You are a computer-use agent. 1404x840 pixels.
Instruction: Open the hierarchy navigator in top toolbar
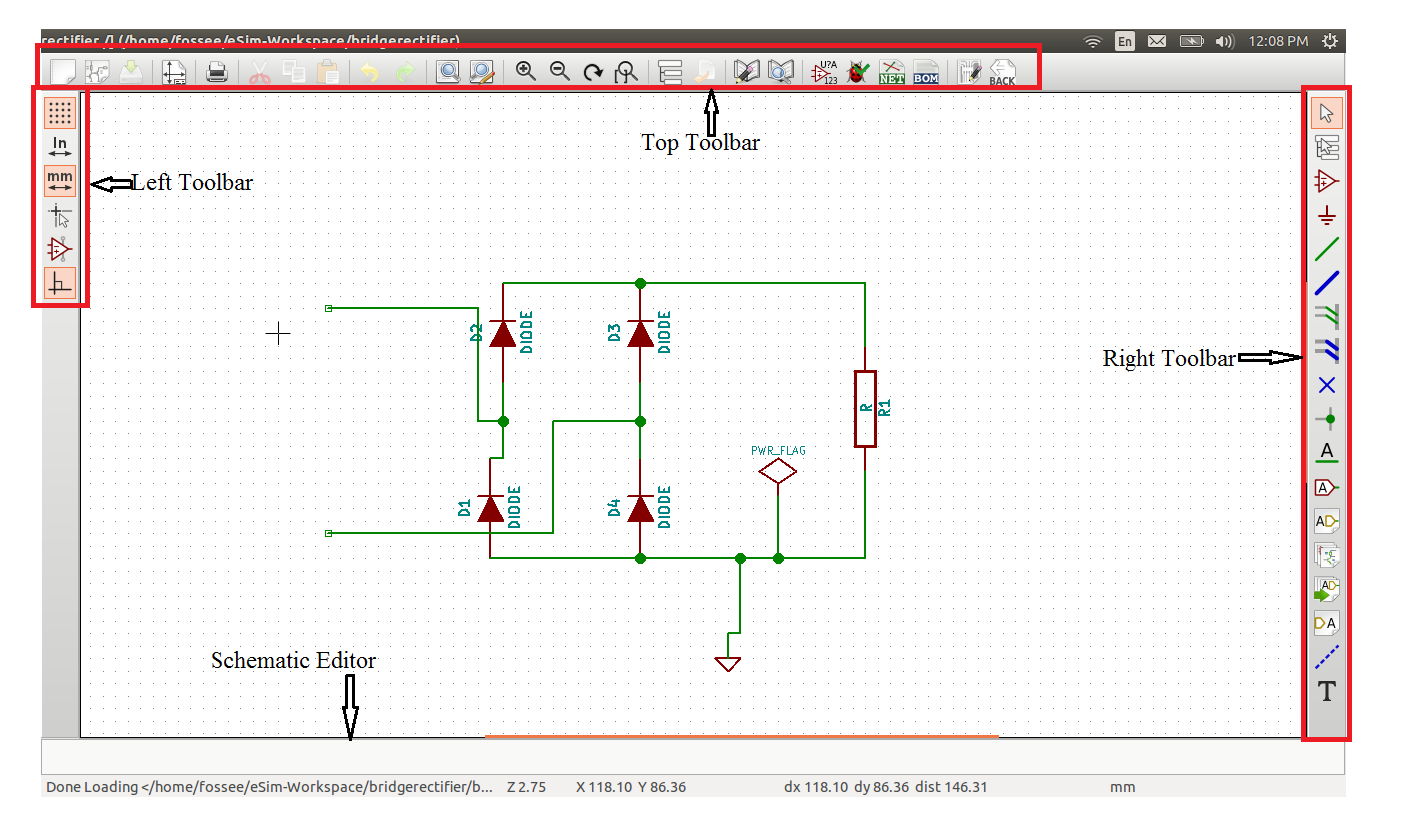click(670, 71)
